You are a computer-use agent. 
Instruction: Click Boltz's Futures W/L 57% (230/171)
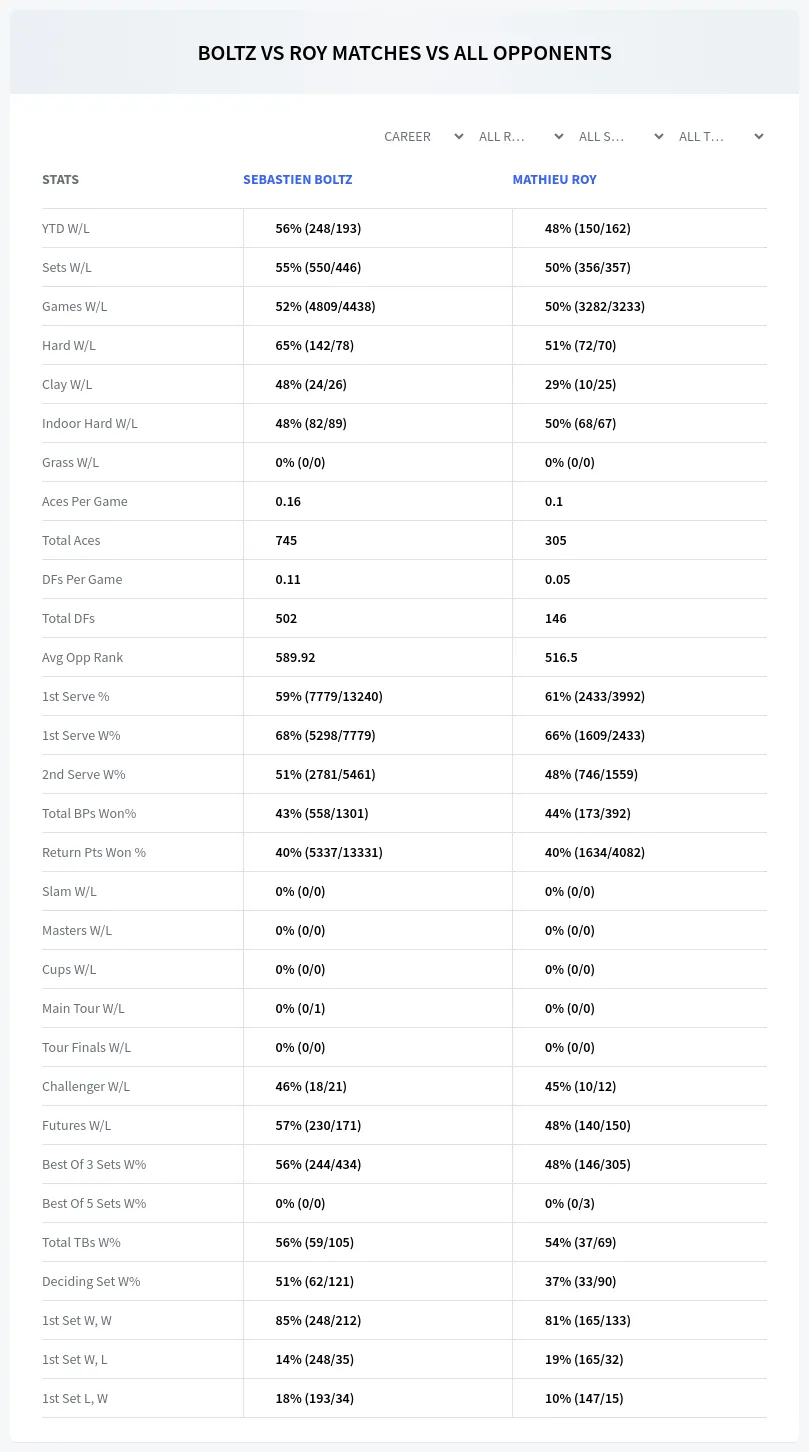(x=318, y=1125)
